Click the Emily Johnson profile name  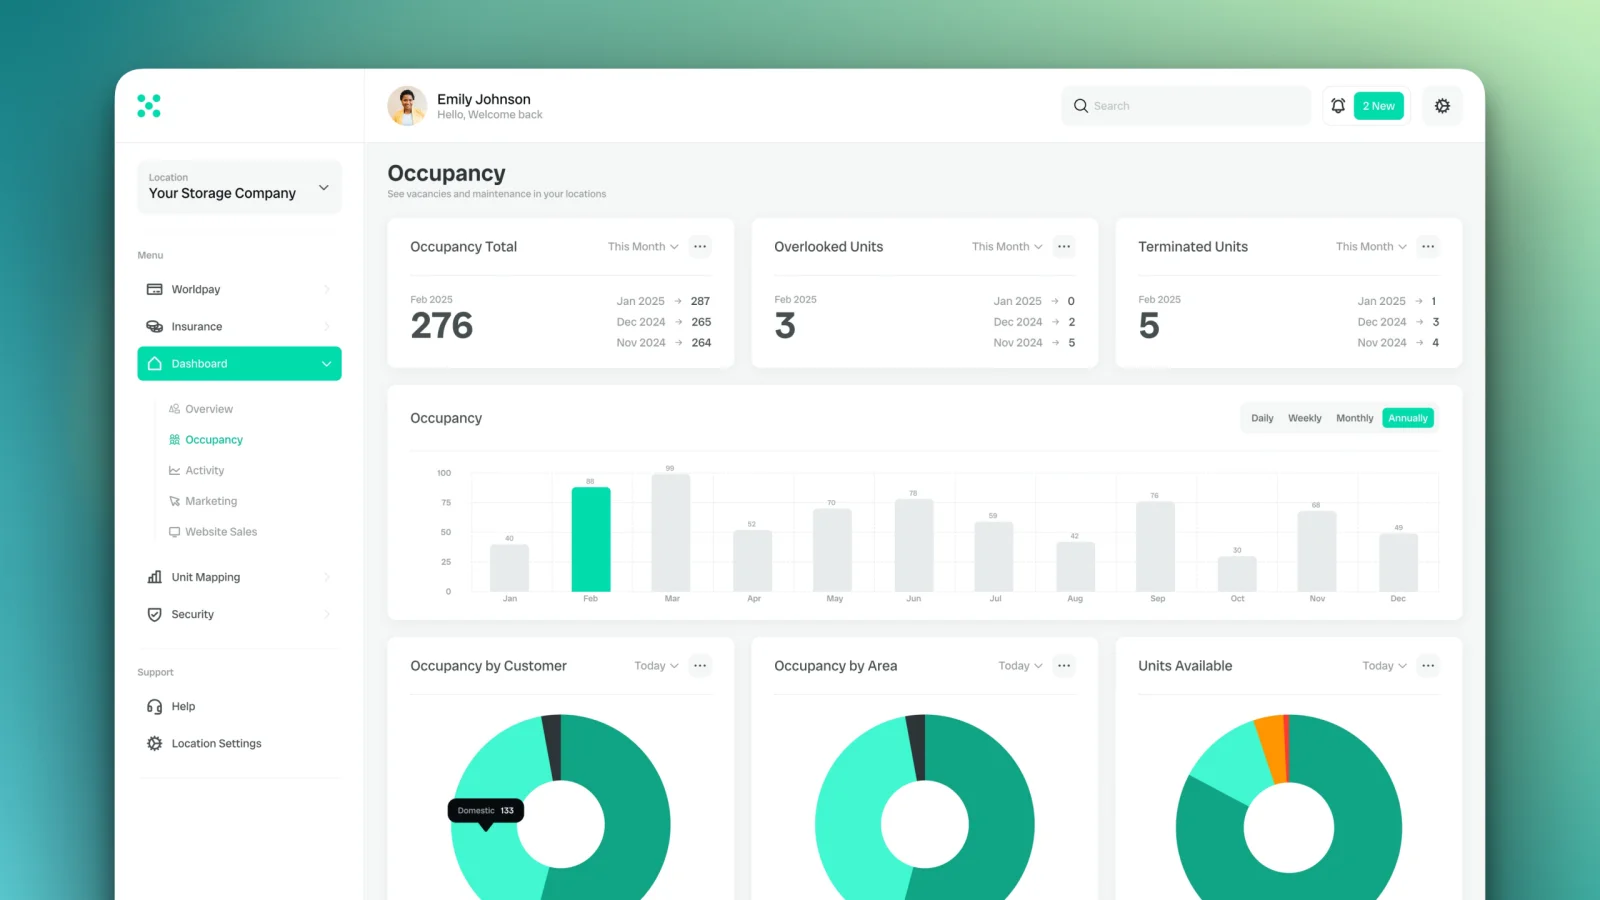tap(484, 99)
